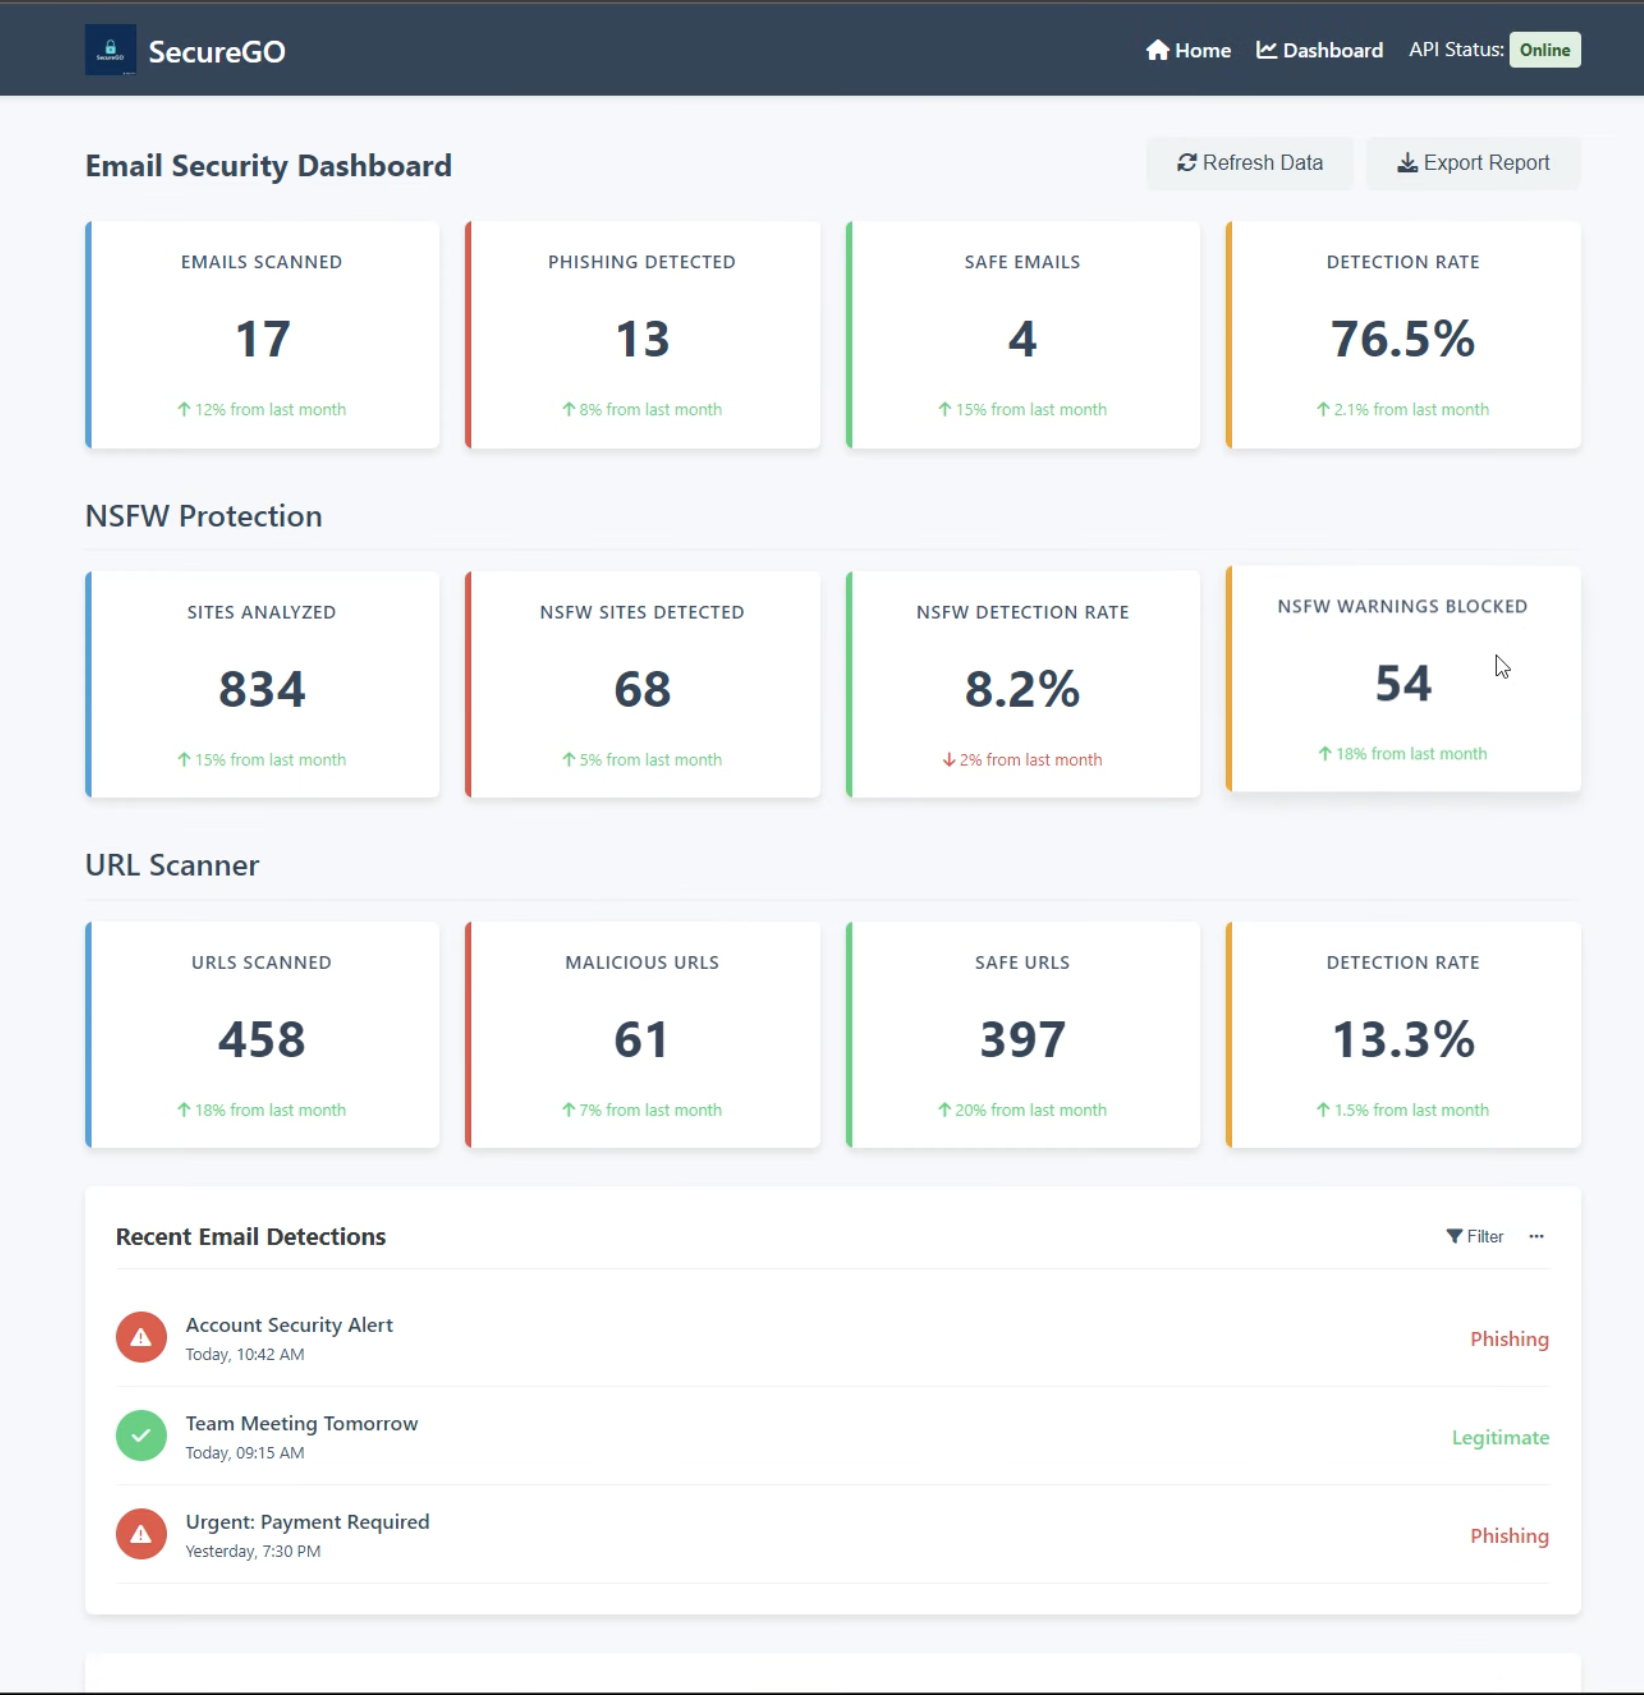Switch to the Dashboard navigation item
Viewport: 1644px width, 1695px height.
coord(1320,49)
